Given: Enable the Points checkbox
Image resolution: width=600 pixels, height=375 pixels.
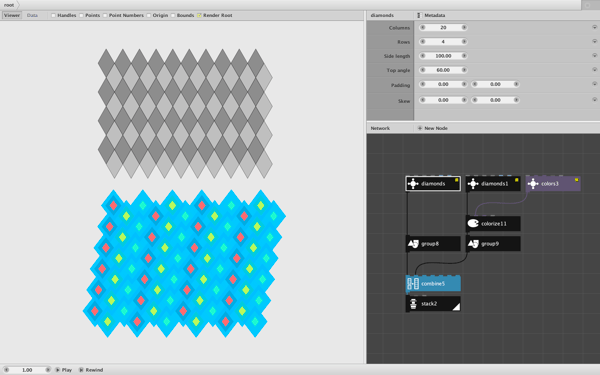Looking at the screenshot, I should [x=81, y=15].
